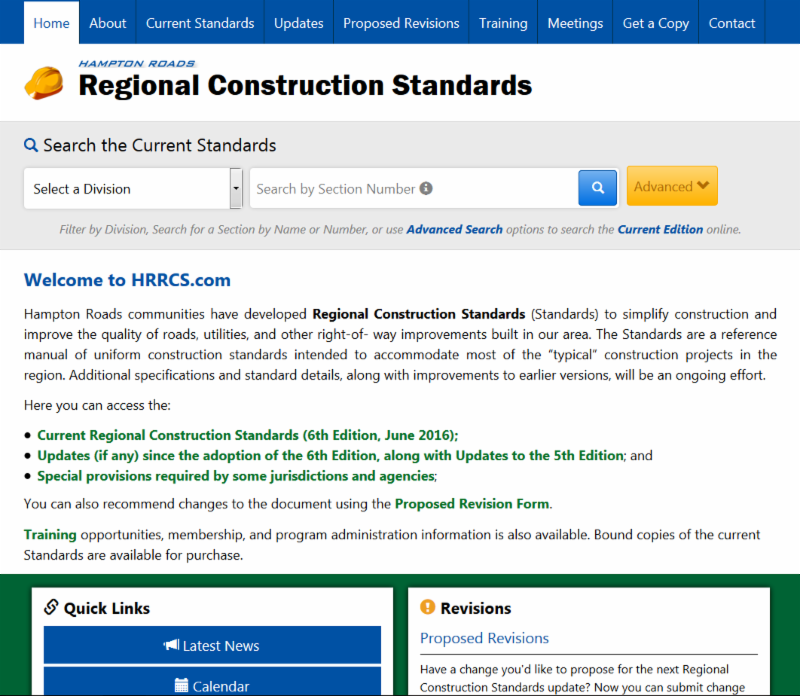The width and height of the screenshot is (800, 696).
Task: Click the megaphone icon on Latest News
Action: [x=171, y=646]
